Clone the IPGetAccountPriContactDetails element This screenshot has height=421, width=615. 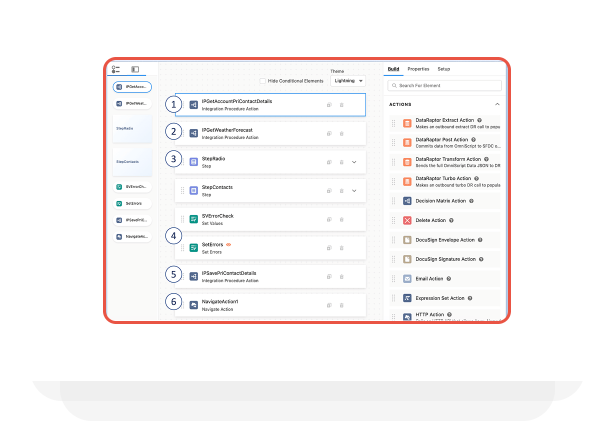click(x=329, y=105)
